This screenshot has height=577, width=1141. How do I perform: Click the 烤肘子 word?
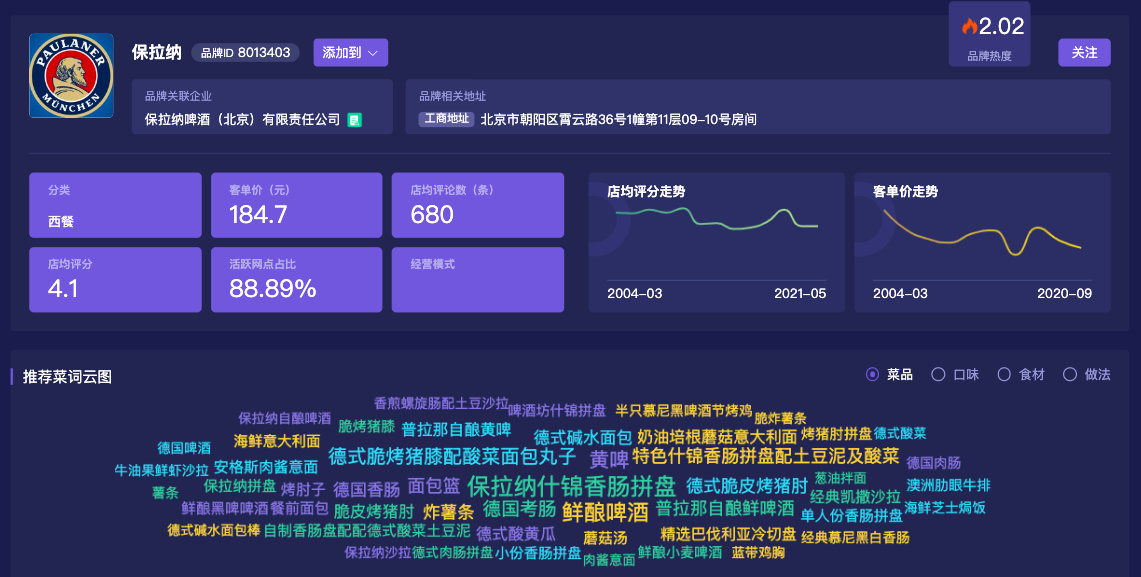point(303,489)
